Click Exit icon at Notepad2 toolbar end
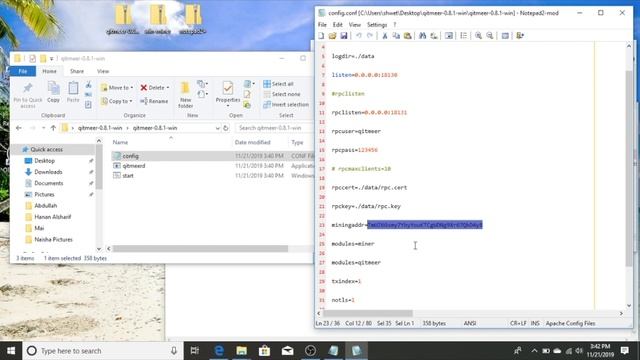The image size is (640, 360). click(520, 36)
